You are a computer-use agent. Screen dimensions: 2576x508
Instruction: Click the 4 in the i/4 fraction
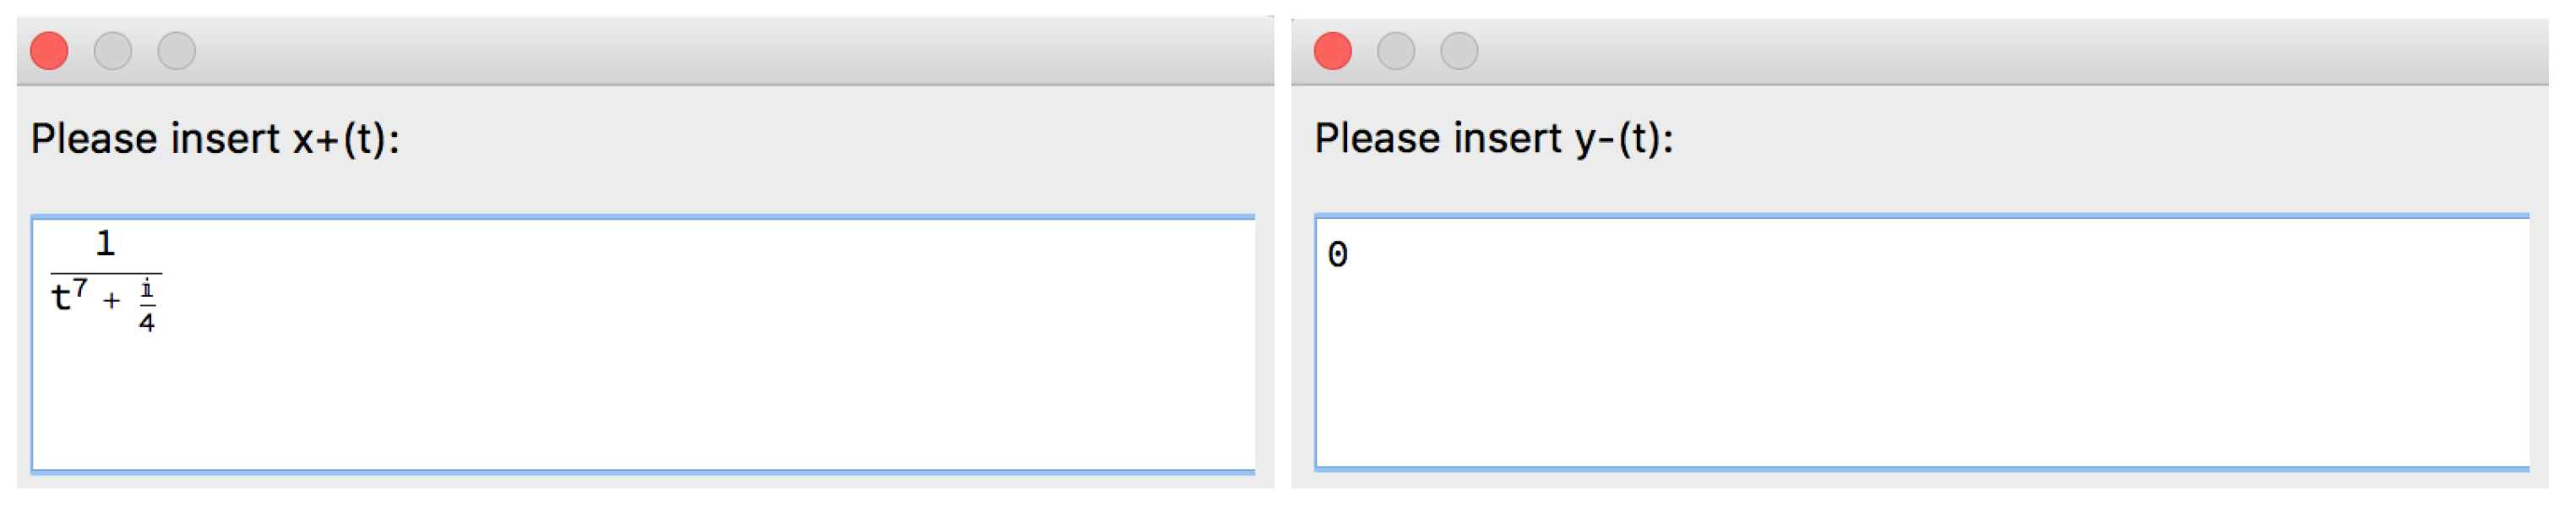tap(147, 323)
